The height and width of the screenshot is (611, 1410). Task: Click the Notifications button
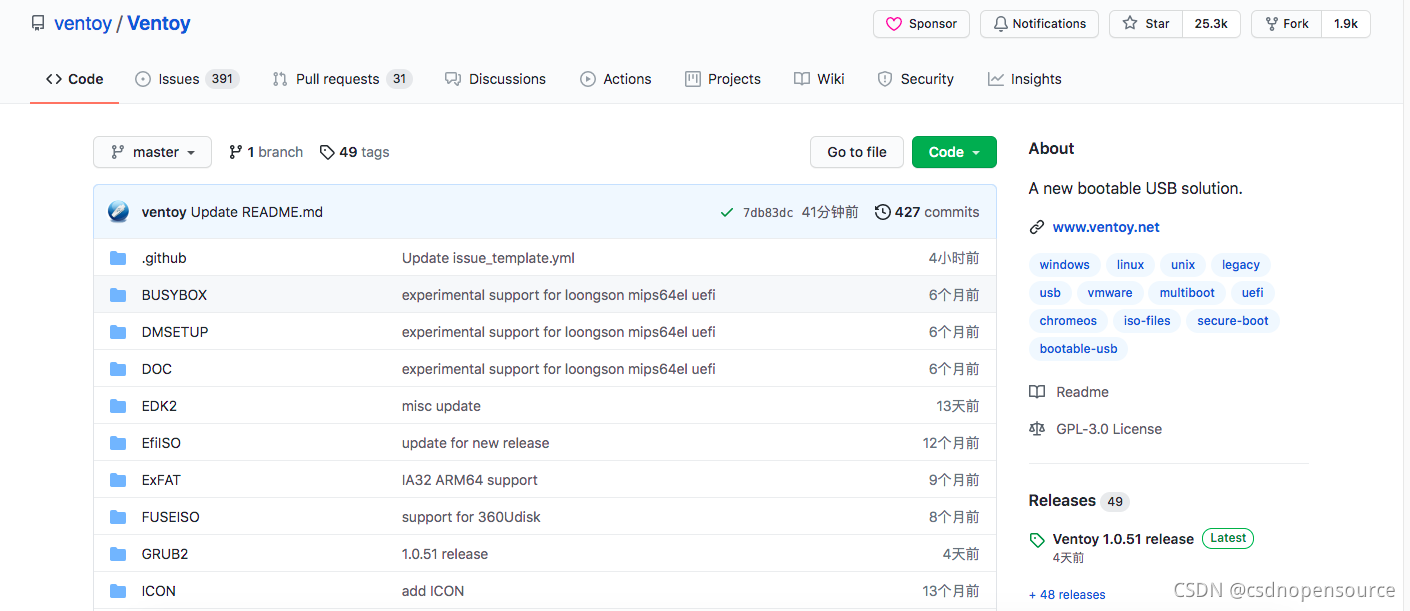1039,24
